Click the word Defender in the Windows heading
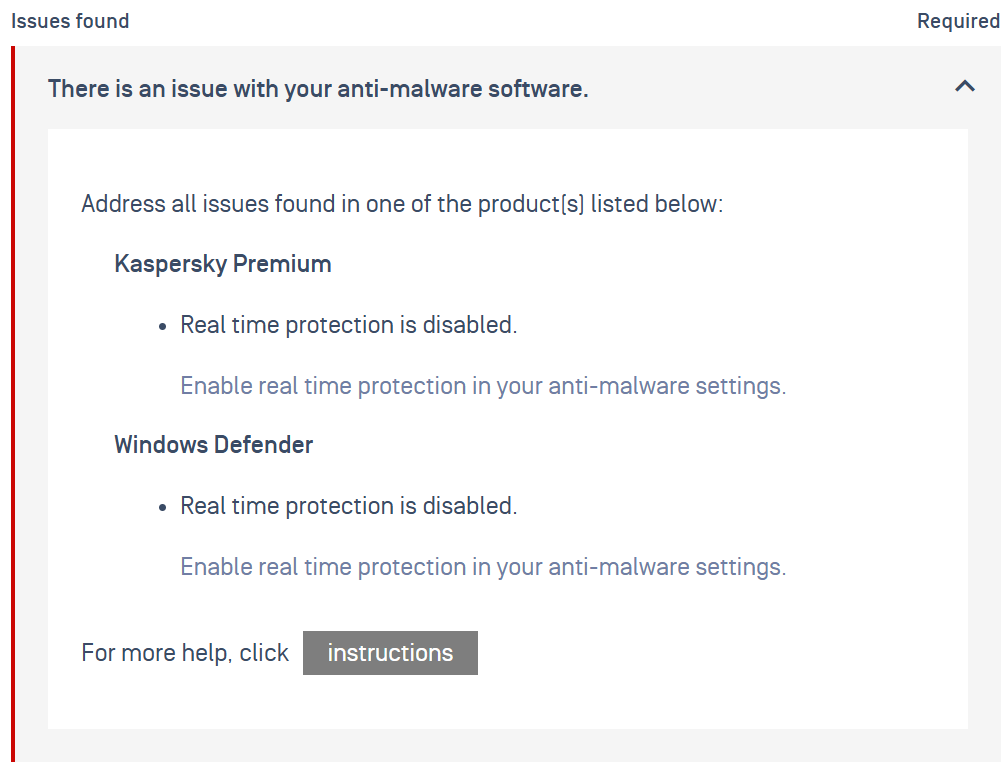 click(x=263, y=444)
